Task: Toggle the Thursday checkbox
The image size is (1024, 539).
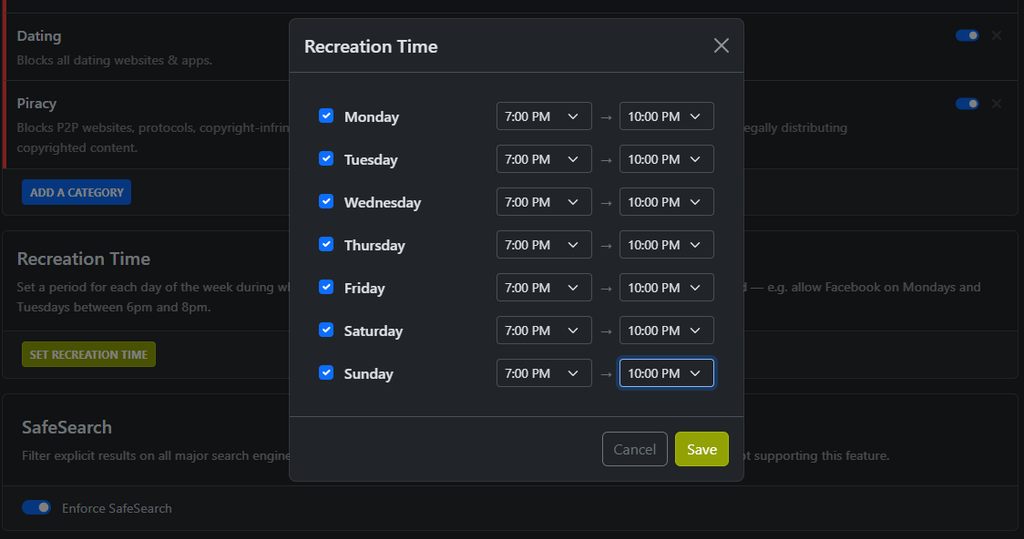Action: coord(326,244)
